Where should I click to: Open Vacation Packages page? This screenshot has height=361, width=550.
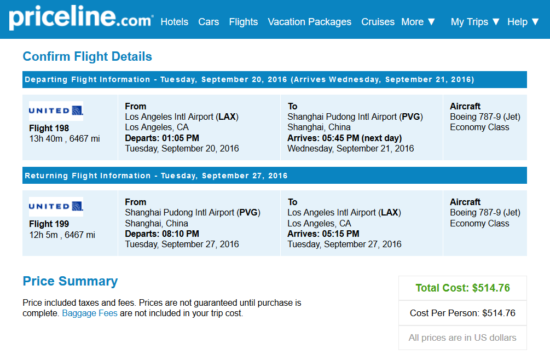pyautogui.click(x=309, y=22)
